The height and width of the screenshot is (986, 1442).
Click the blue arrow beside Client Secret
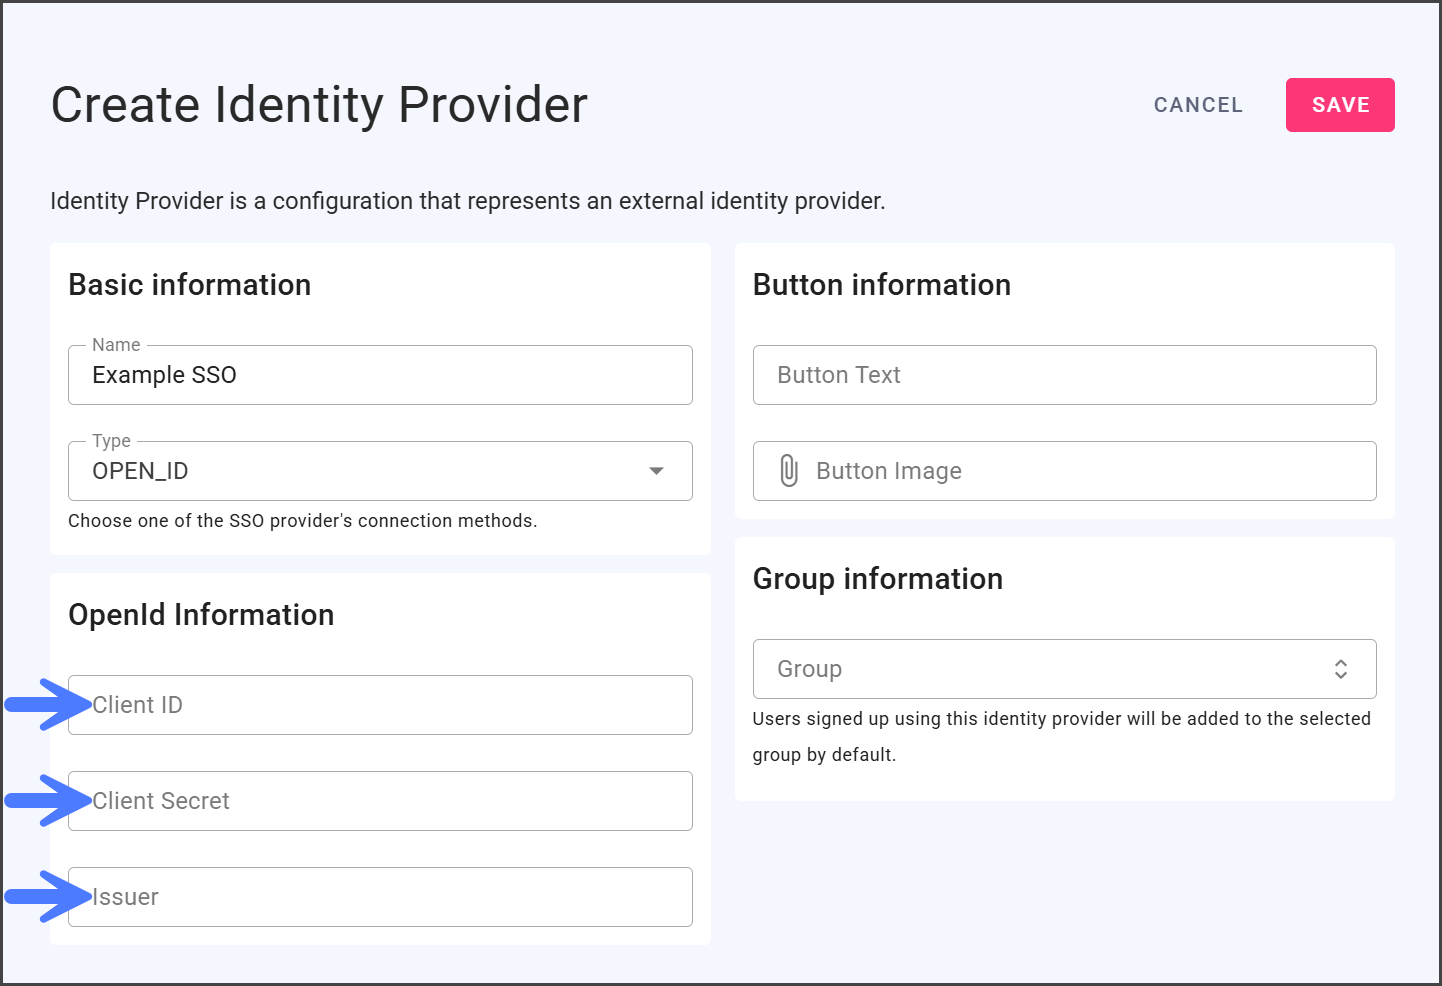47,801
